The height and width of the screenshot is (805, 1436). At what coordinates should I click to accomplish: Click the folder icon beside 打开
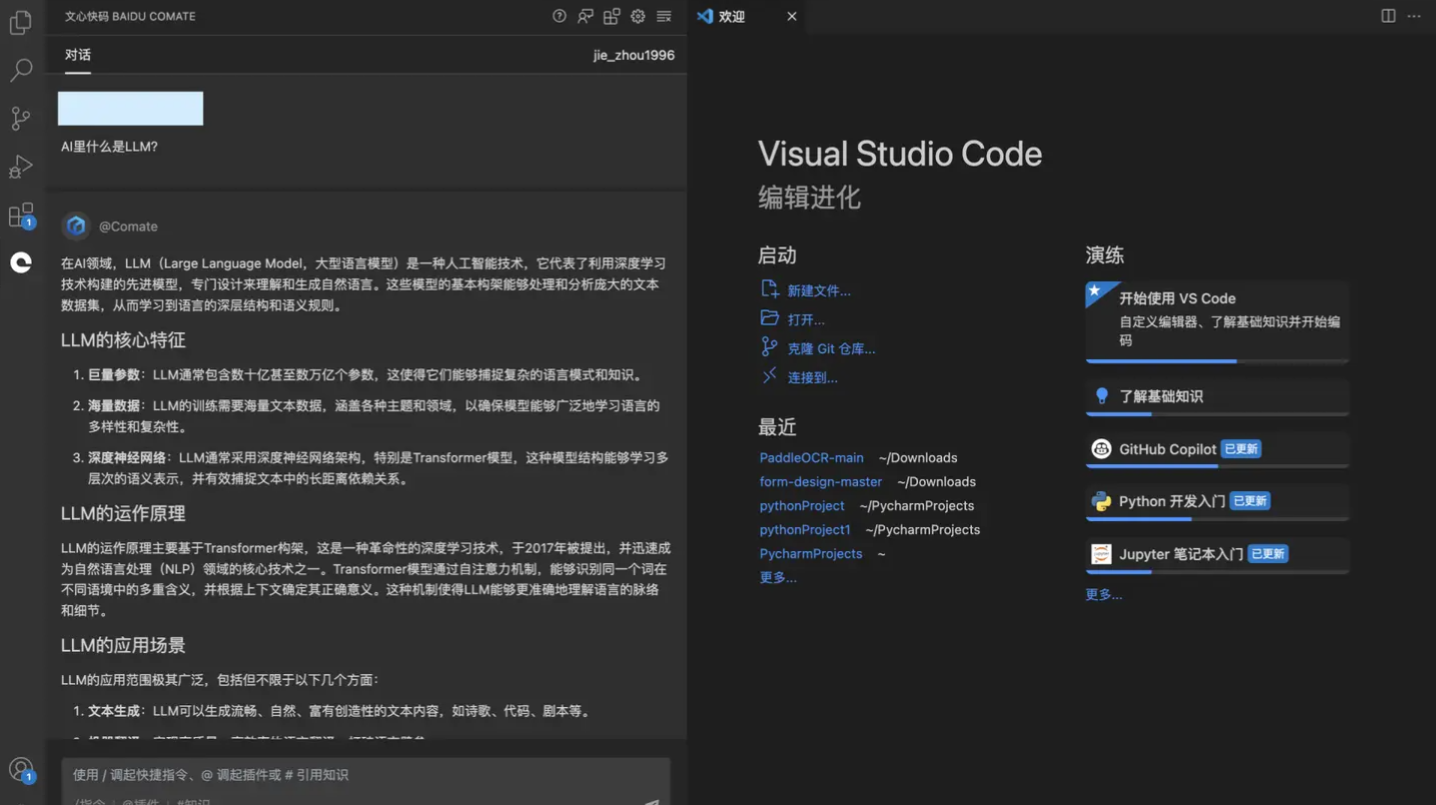pos(769,318)
